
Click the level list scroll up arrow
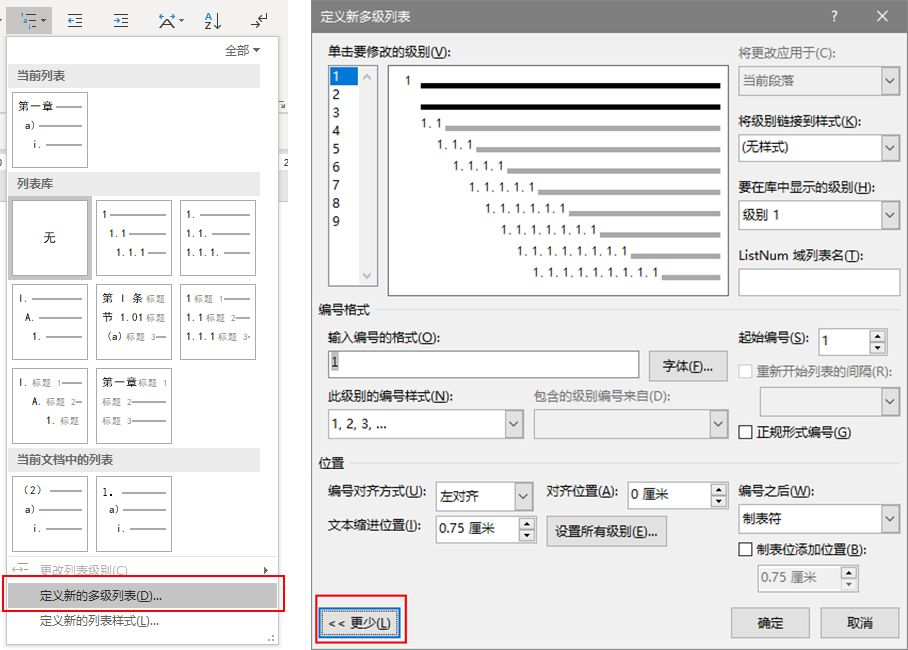pos(367,76)
